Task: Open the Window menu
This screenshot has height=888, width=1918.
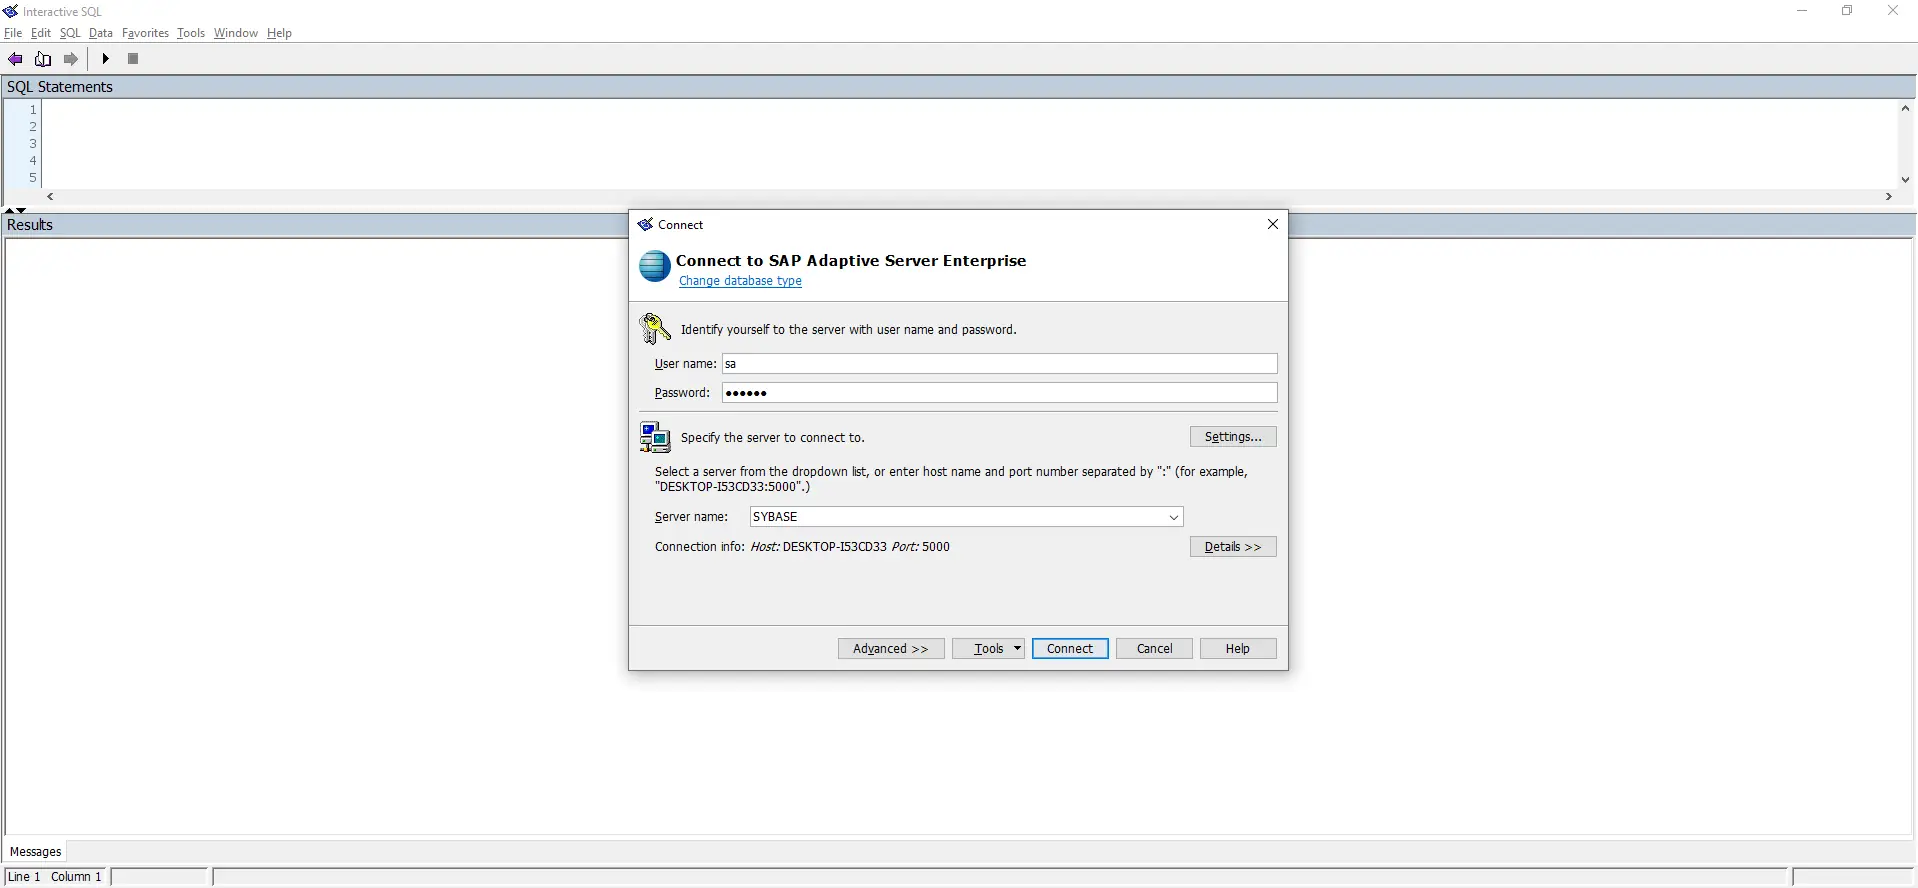Action: tap(236, 33)
